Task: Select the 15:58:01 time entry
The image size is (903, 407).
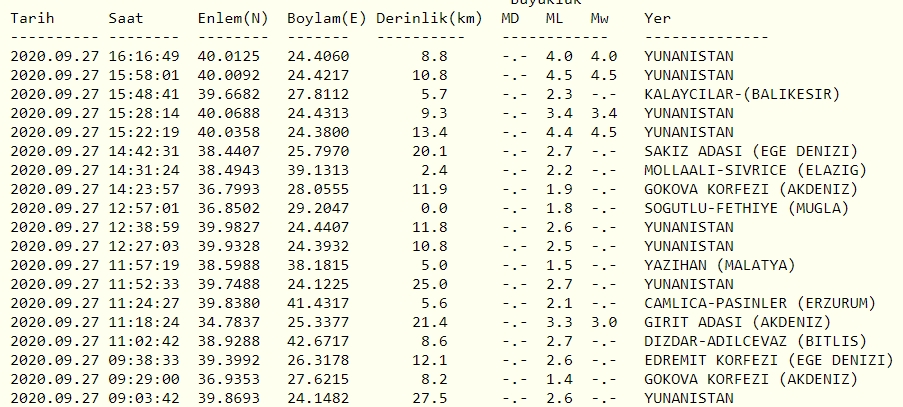Action: click(x=144, y=76)
